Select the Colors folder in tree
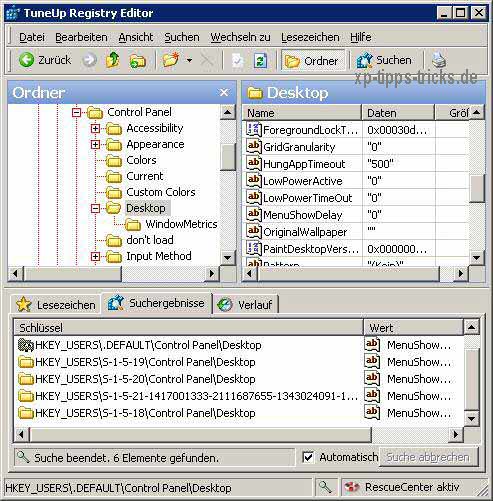The height and width of the screenshot is (501, 493). [141, 160]
